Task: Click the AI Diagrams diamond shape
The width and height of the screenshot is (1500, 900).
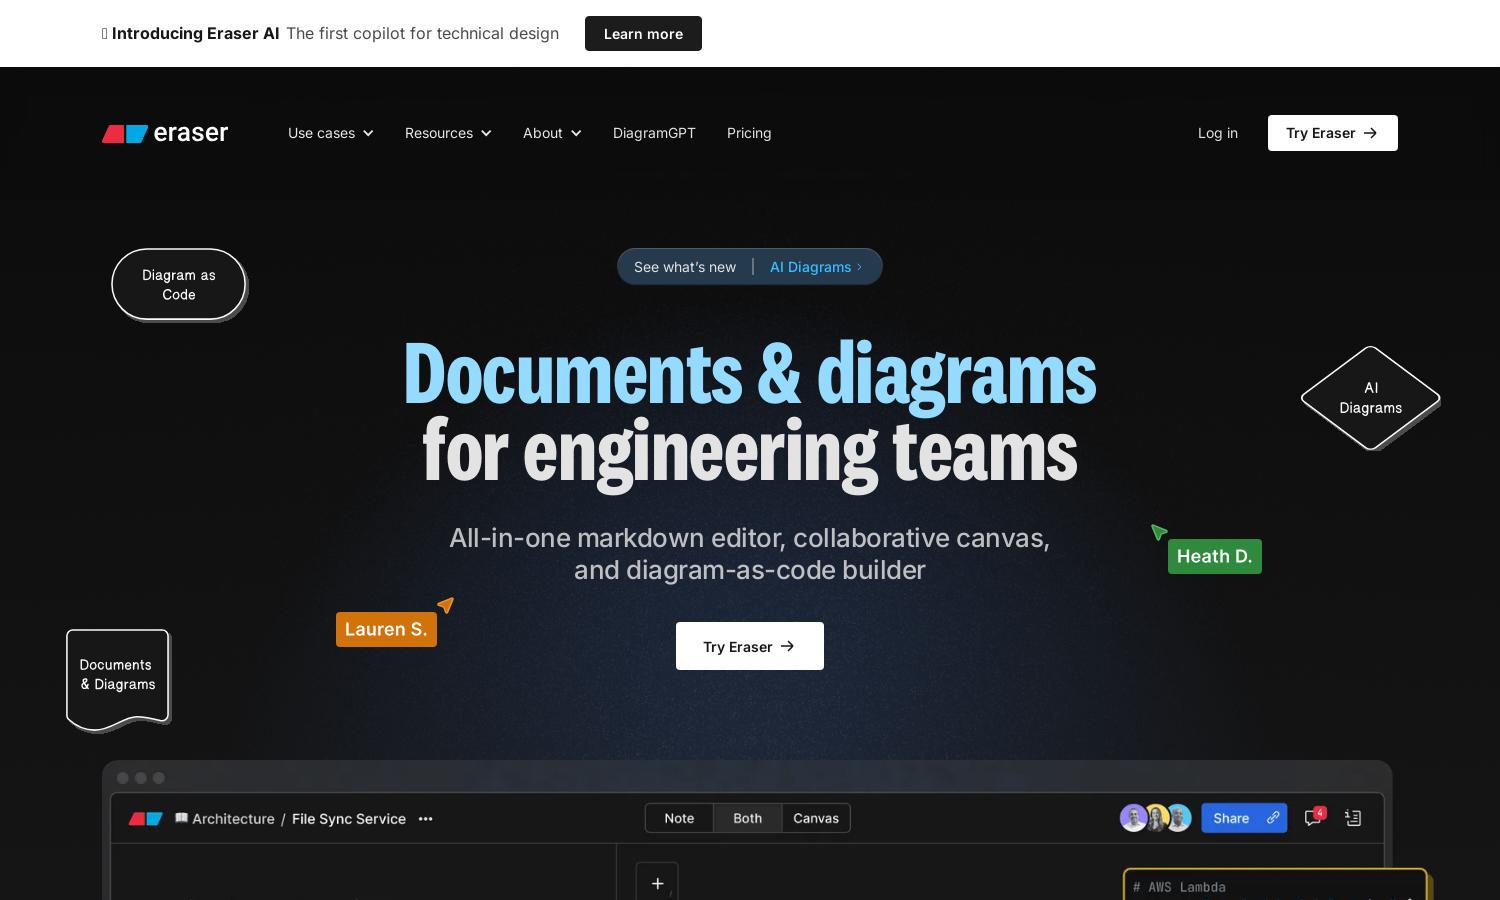Action: [1371, 398]
